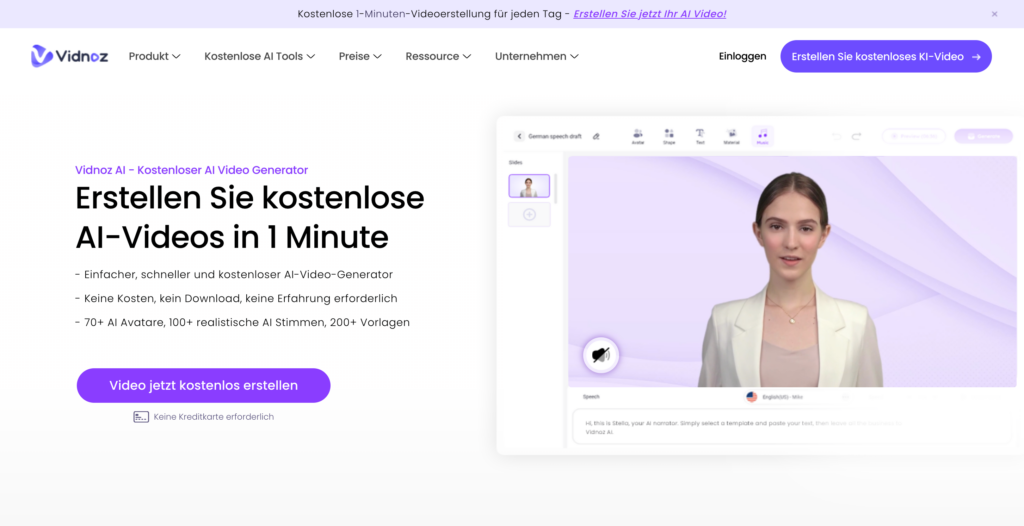1024x526 pixels.
Task: Toggle the muted speaker button on video
Action: click(x=601, y=355)
